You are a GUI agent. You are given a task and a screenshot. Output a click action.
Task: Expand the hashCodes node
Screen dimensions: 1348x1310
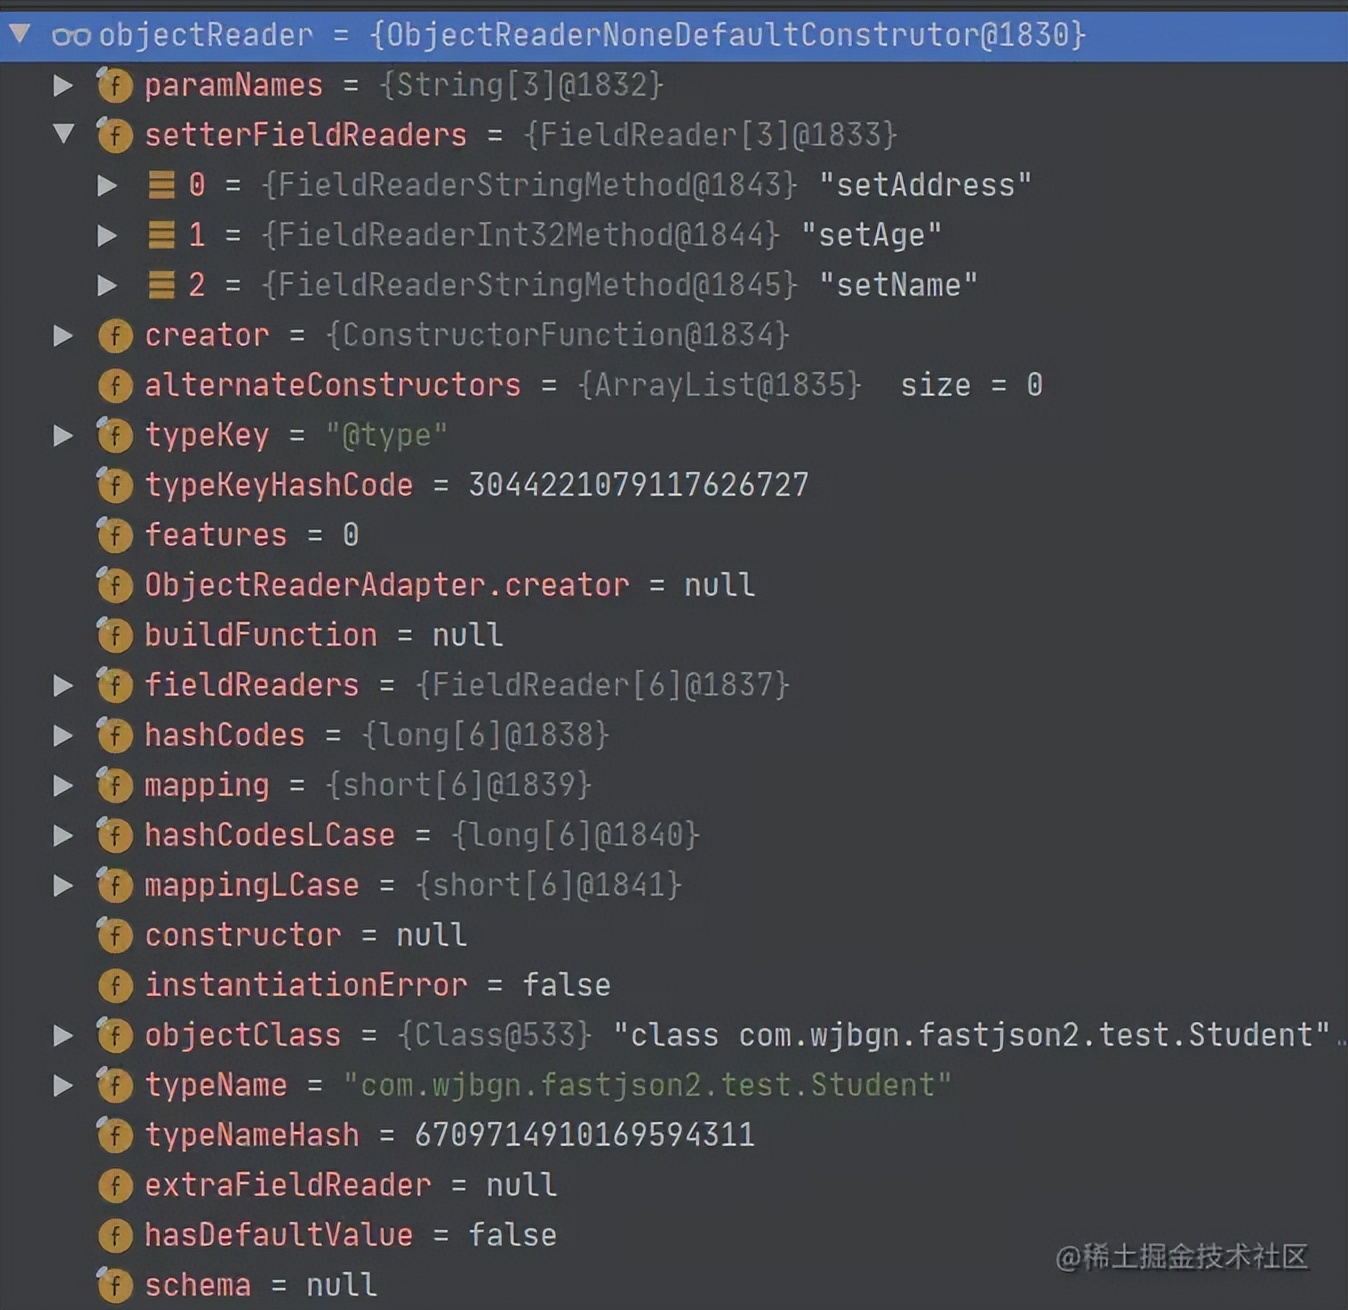pos(64,735)
